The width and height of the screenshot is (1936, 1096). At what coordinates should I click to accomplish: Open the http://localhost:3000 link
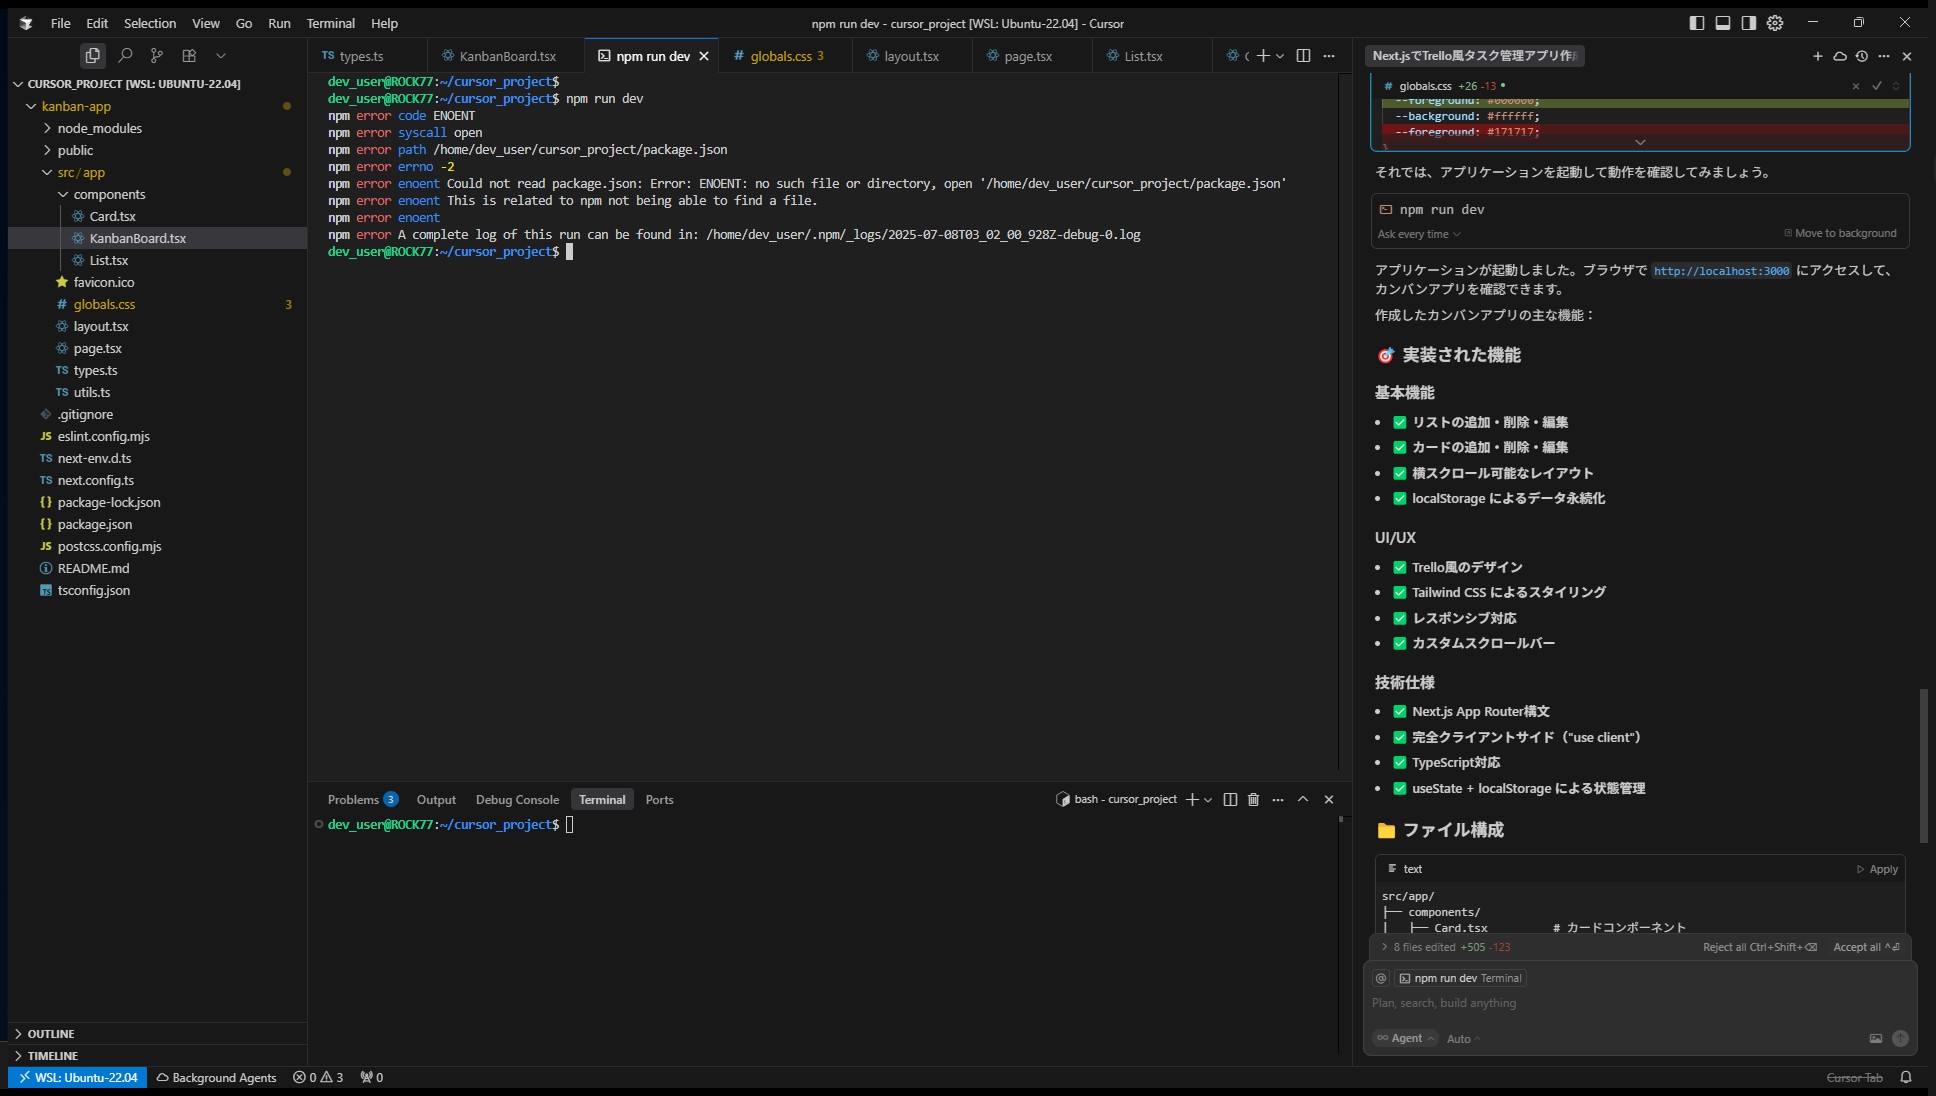coord(1721,271)
